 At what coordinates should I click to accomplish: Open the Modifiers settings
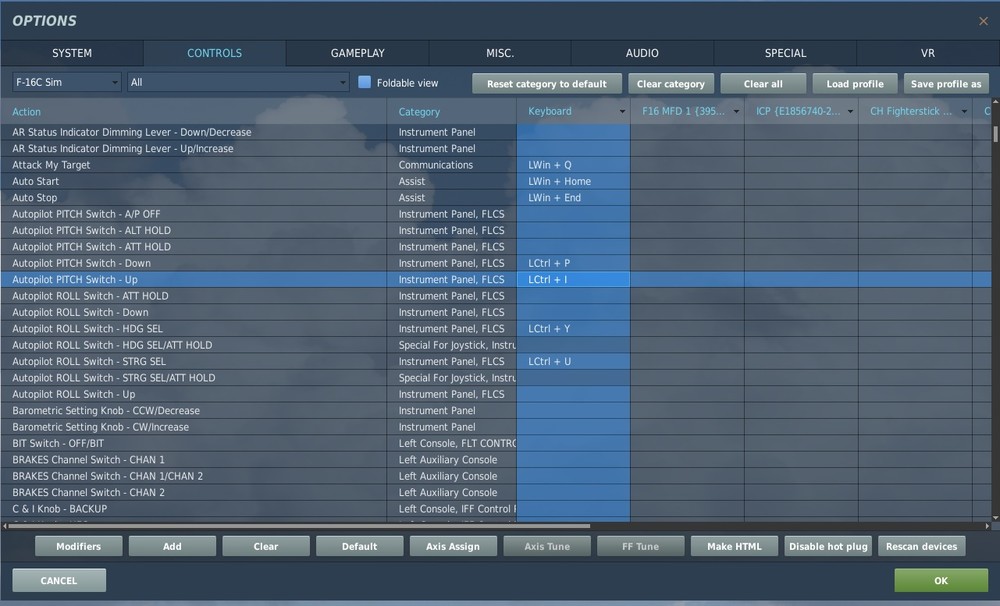78,546
